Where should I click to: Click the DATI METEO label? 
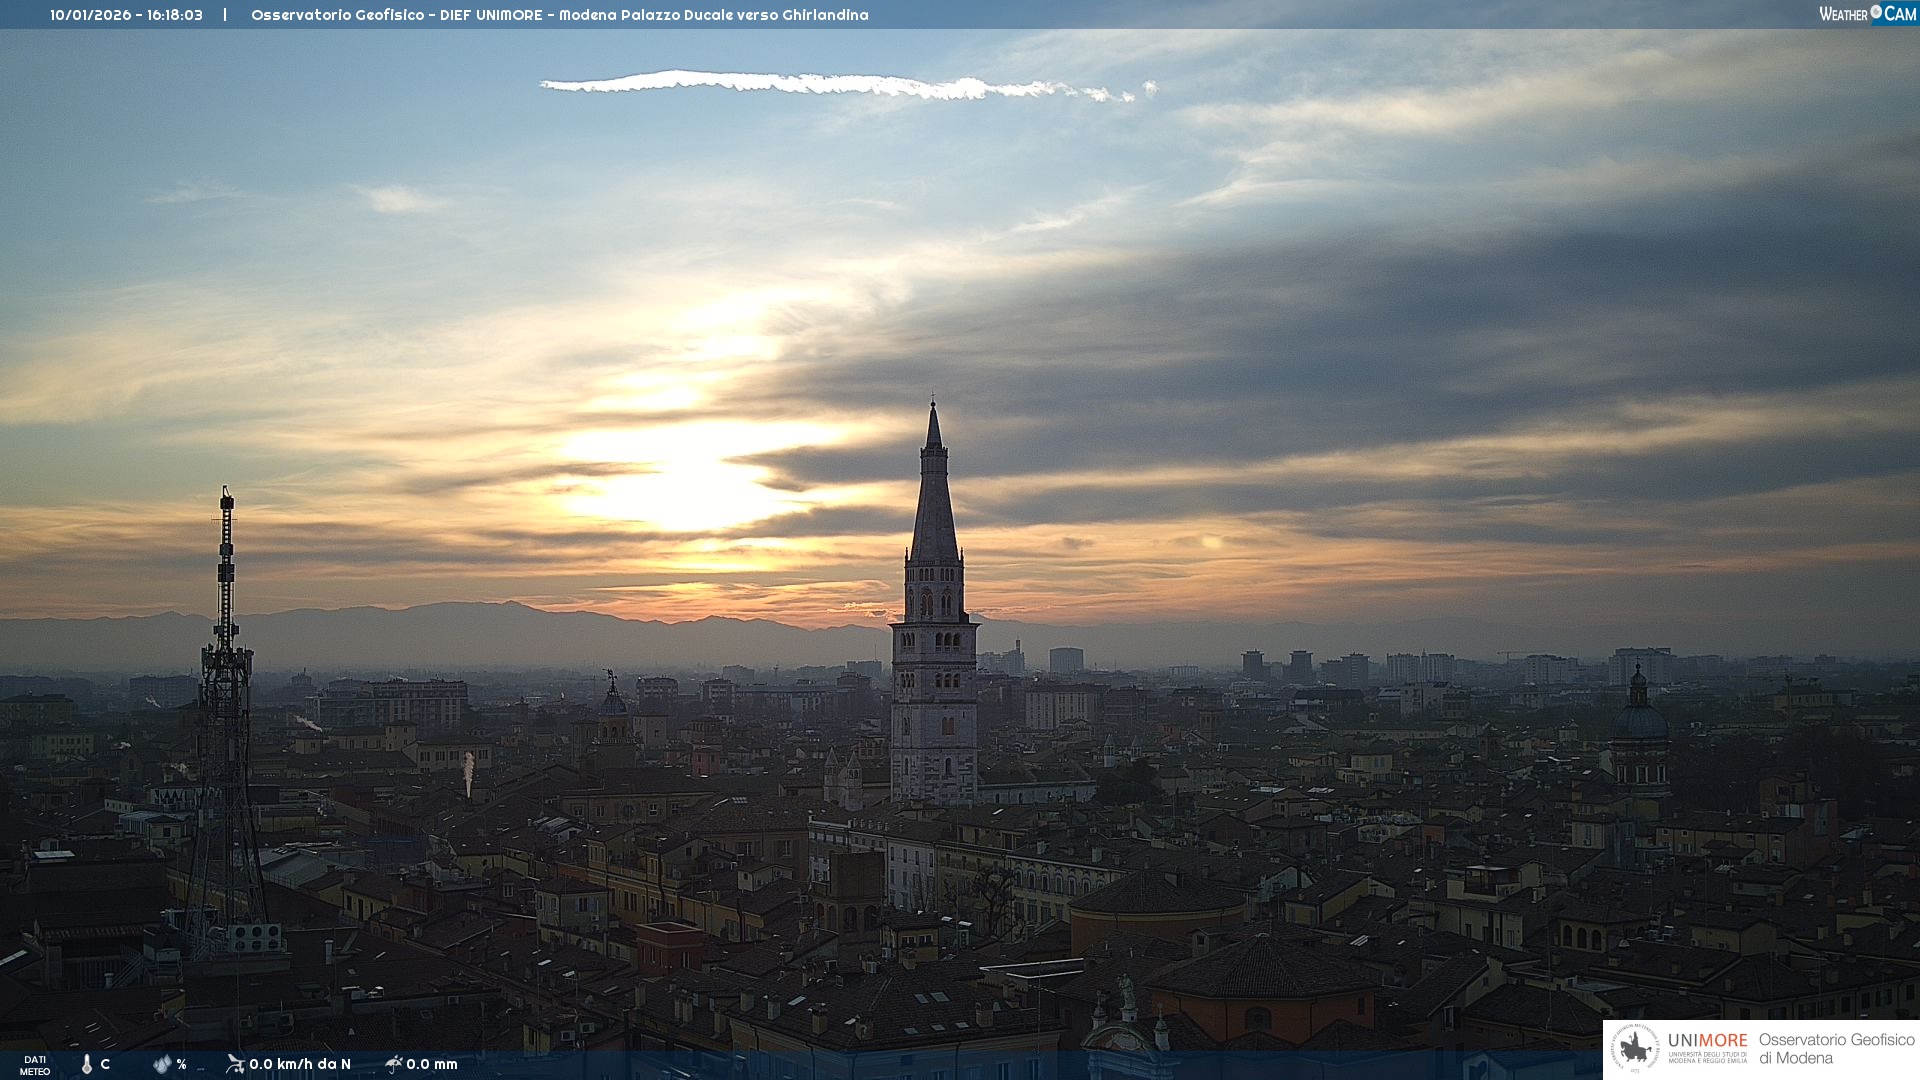pyautogui.click(x=35, y=1065)
